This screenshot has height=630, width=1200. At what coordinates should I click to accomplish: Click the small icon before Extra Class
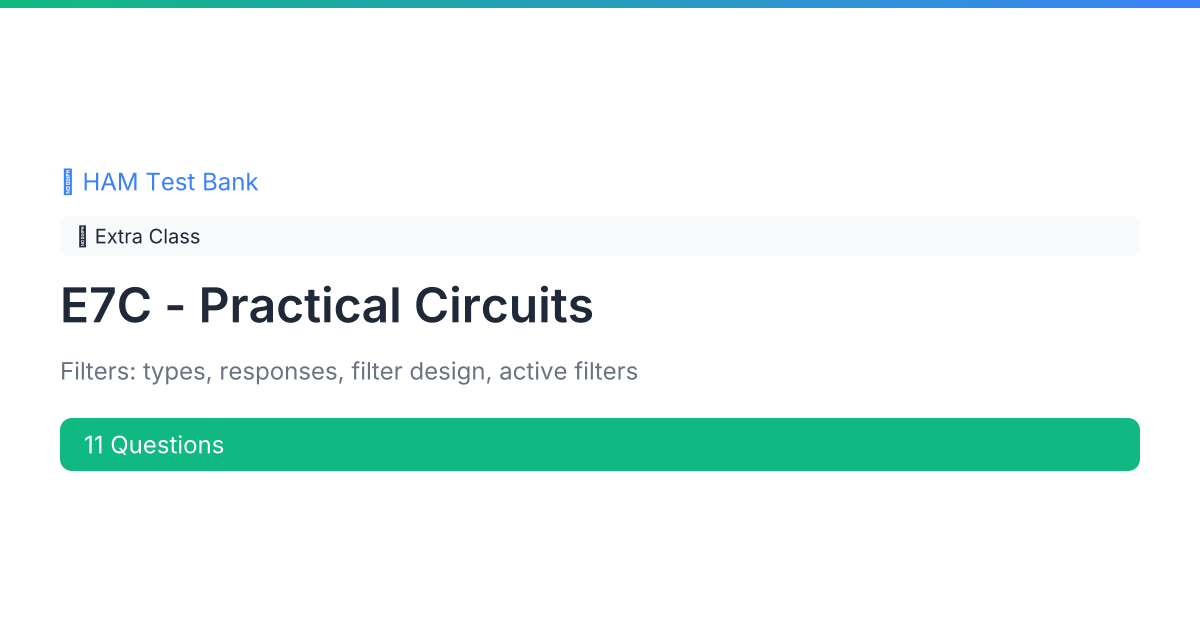[83, 237]
